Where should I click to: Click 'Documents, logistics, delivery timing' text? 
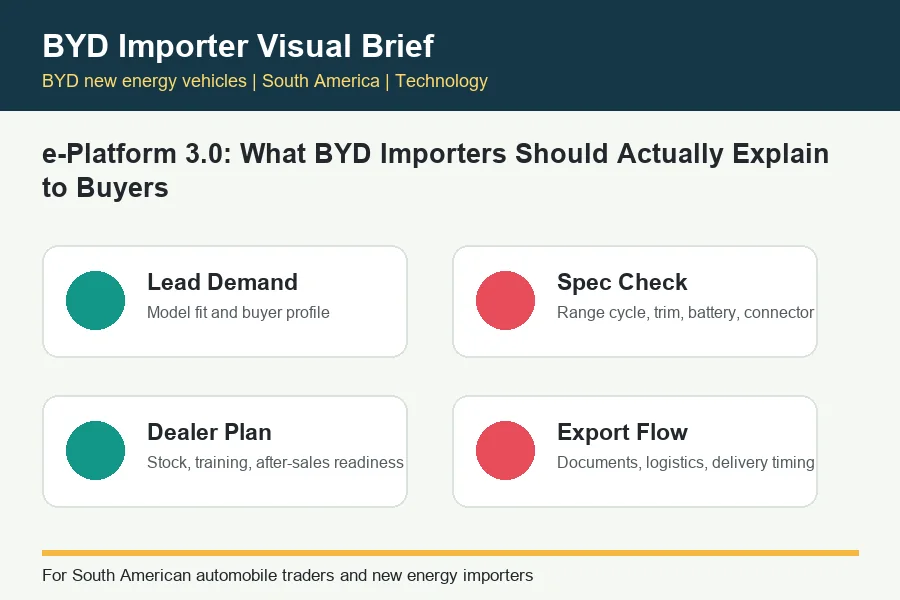[685, 462]
